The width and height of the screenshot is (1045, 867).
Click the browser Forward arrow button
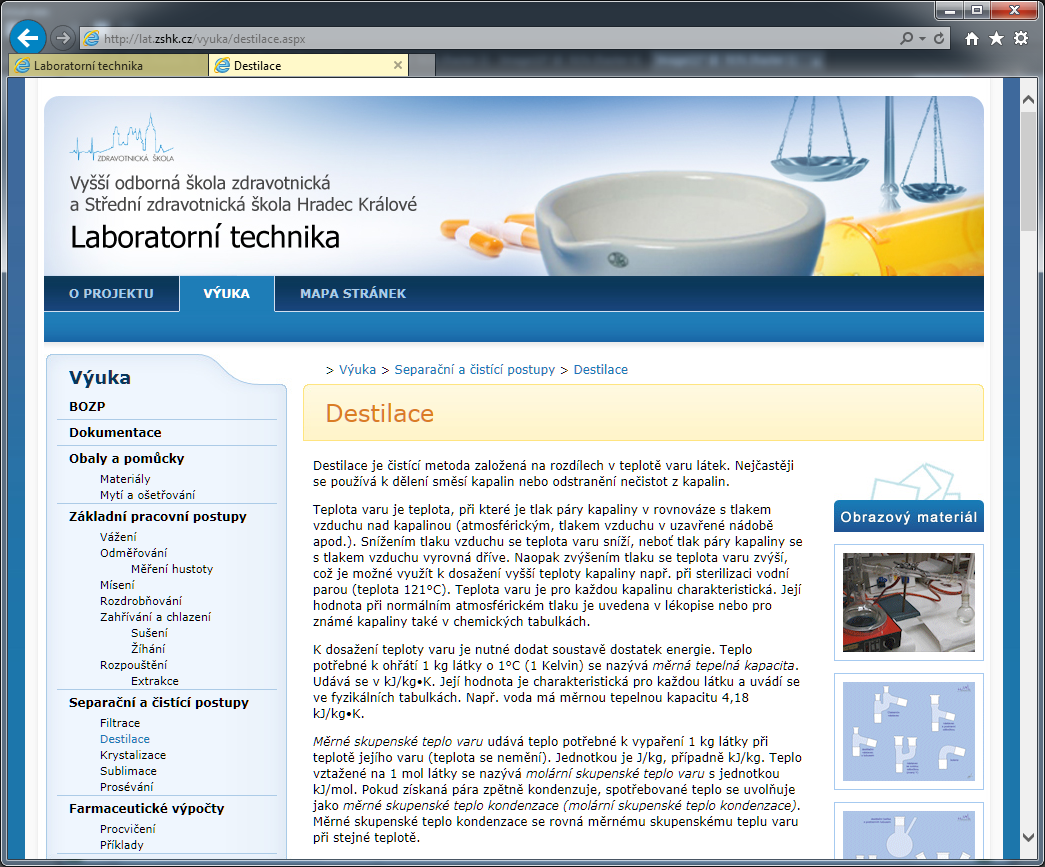click(63, 38)
